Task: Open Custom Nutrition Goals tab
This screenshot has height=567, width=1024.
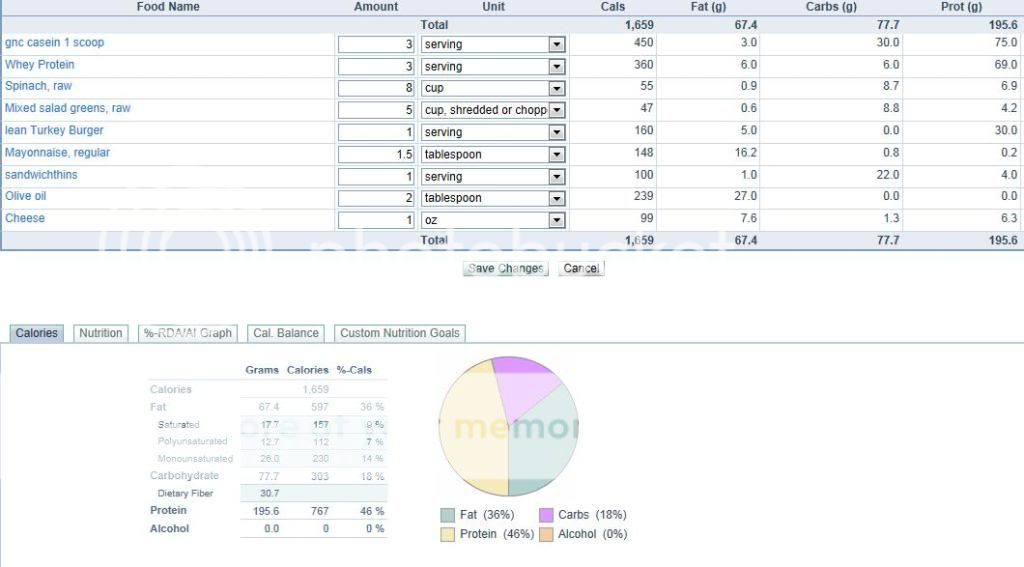Action: pos(400,333)
